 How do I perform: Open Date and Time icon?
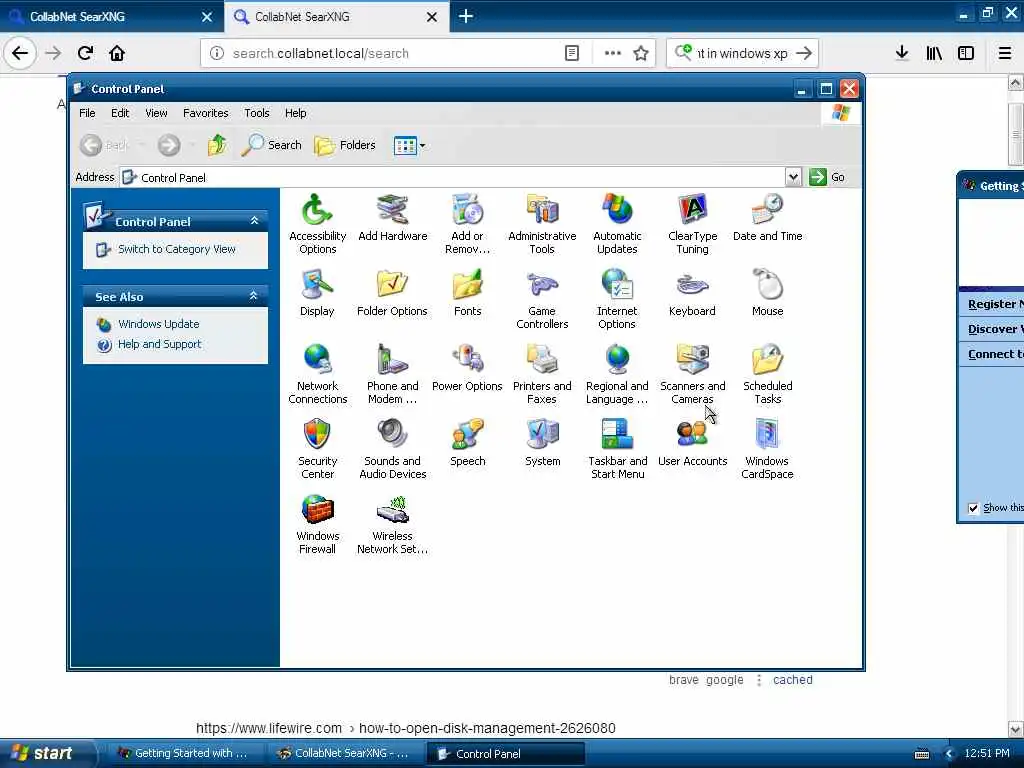tap(767, 218)
